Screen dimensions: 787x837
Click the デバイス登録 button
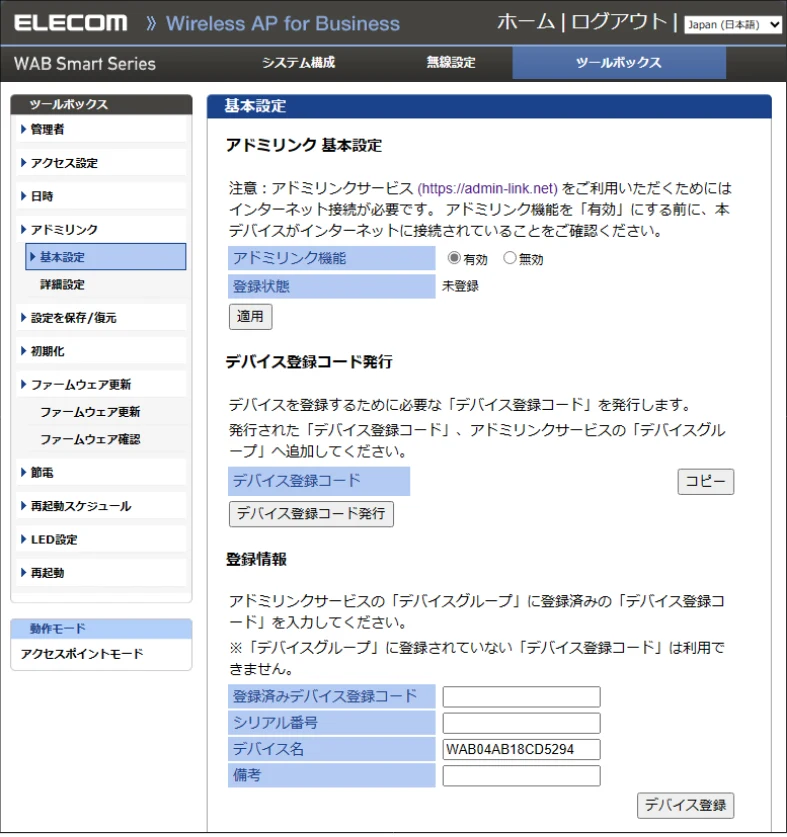click(x=685, y=805)
